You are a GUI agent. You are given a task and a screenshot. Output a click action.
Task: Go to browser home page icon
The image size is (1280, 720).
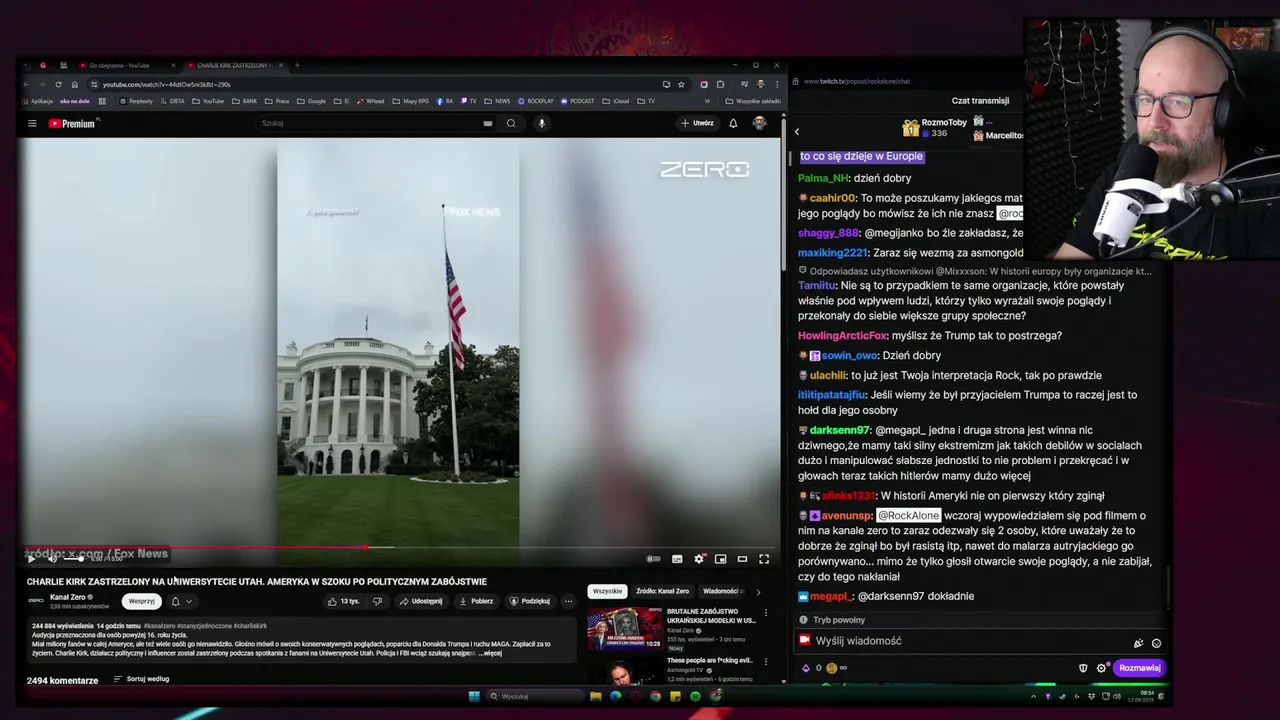pos(74,84)
